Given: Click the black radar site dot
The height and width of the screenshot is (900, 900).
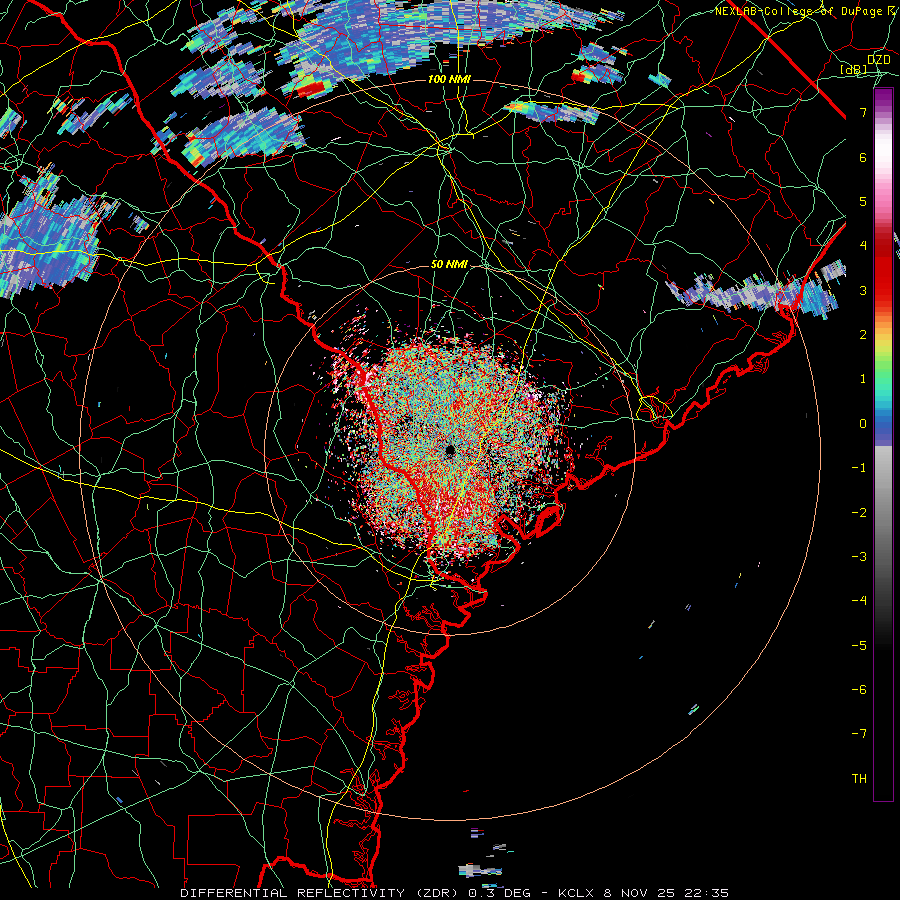Looking at the screenshot, I should click(450, 450).
